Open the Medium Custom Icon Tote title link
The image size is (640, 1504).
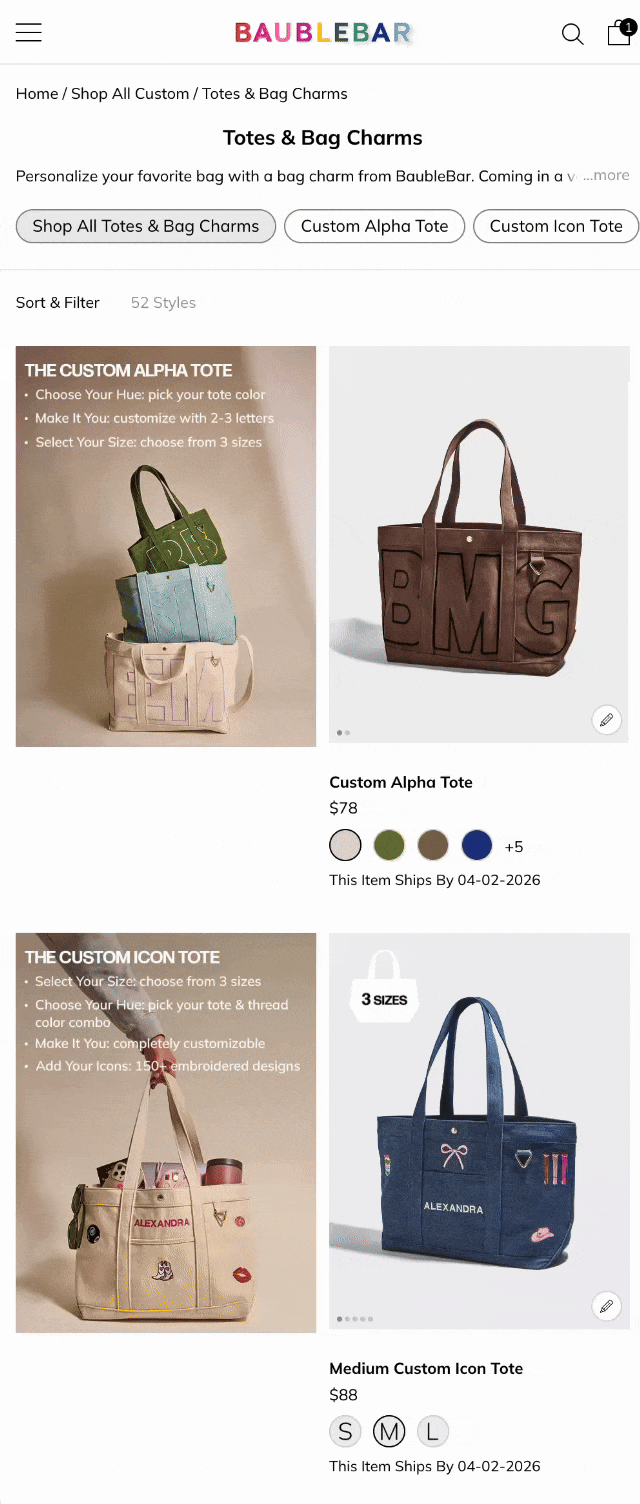pyautogui.click(x=426, y=1368)
